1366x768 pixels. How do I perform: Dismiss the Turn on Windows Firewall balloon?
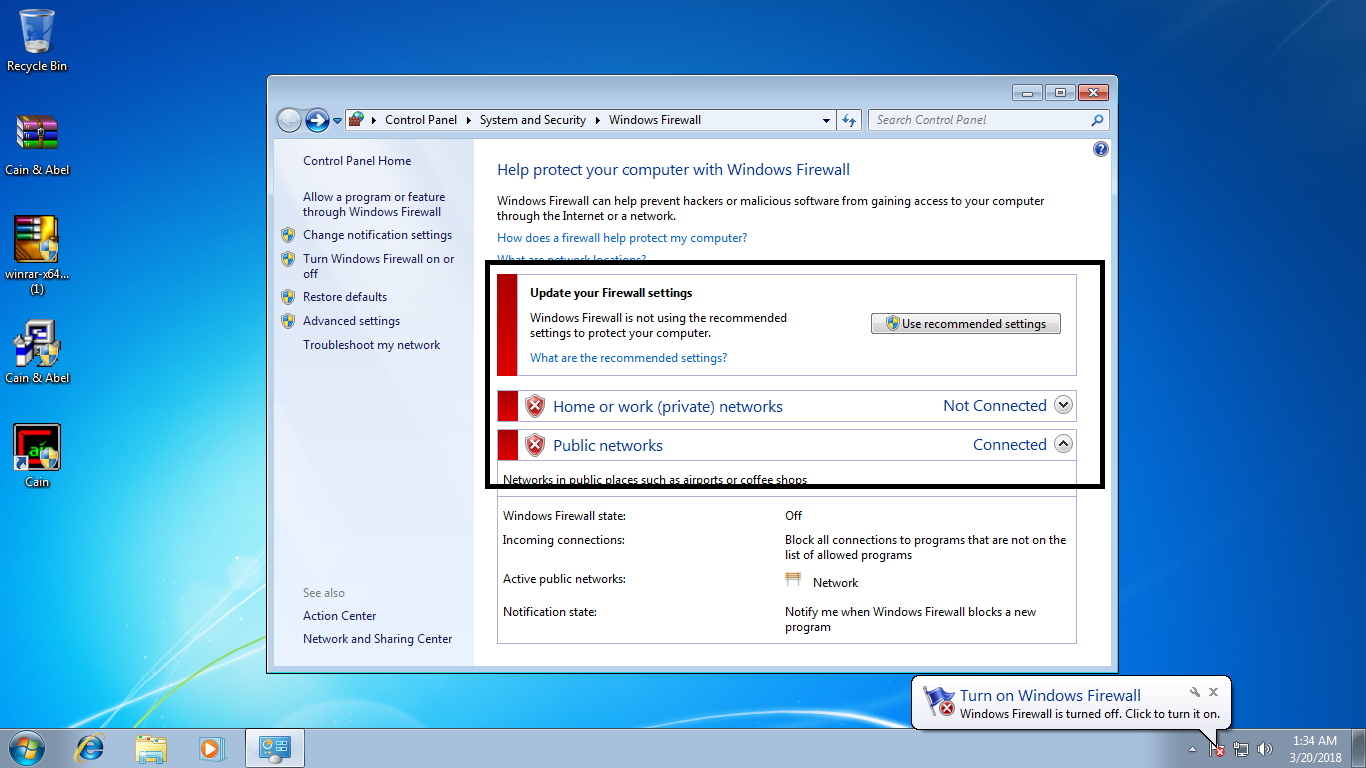[x=1213, y=692]
